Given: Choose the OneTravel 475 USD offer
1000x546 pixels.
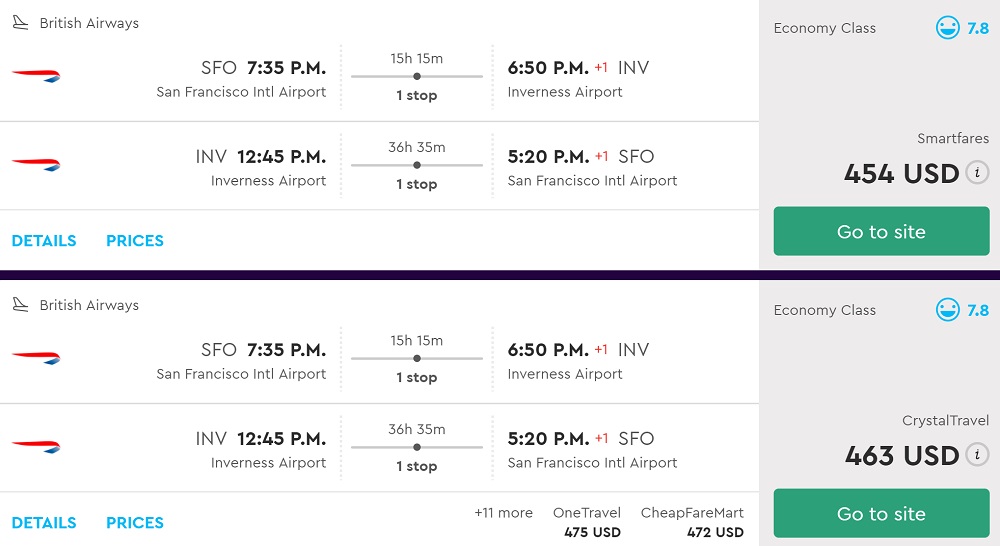Looking at the screenshot, I should [587, 522].
